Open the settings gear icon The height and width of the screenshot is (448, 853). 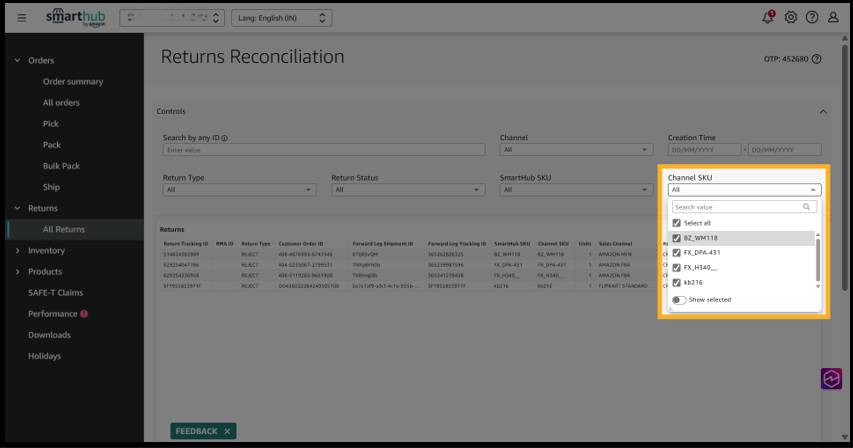(x=790, y=18)
